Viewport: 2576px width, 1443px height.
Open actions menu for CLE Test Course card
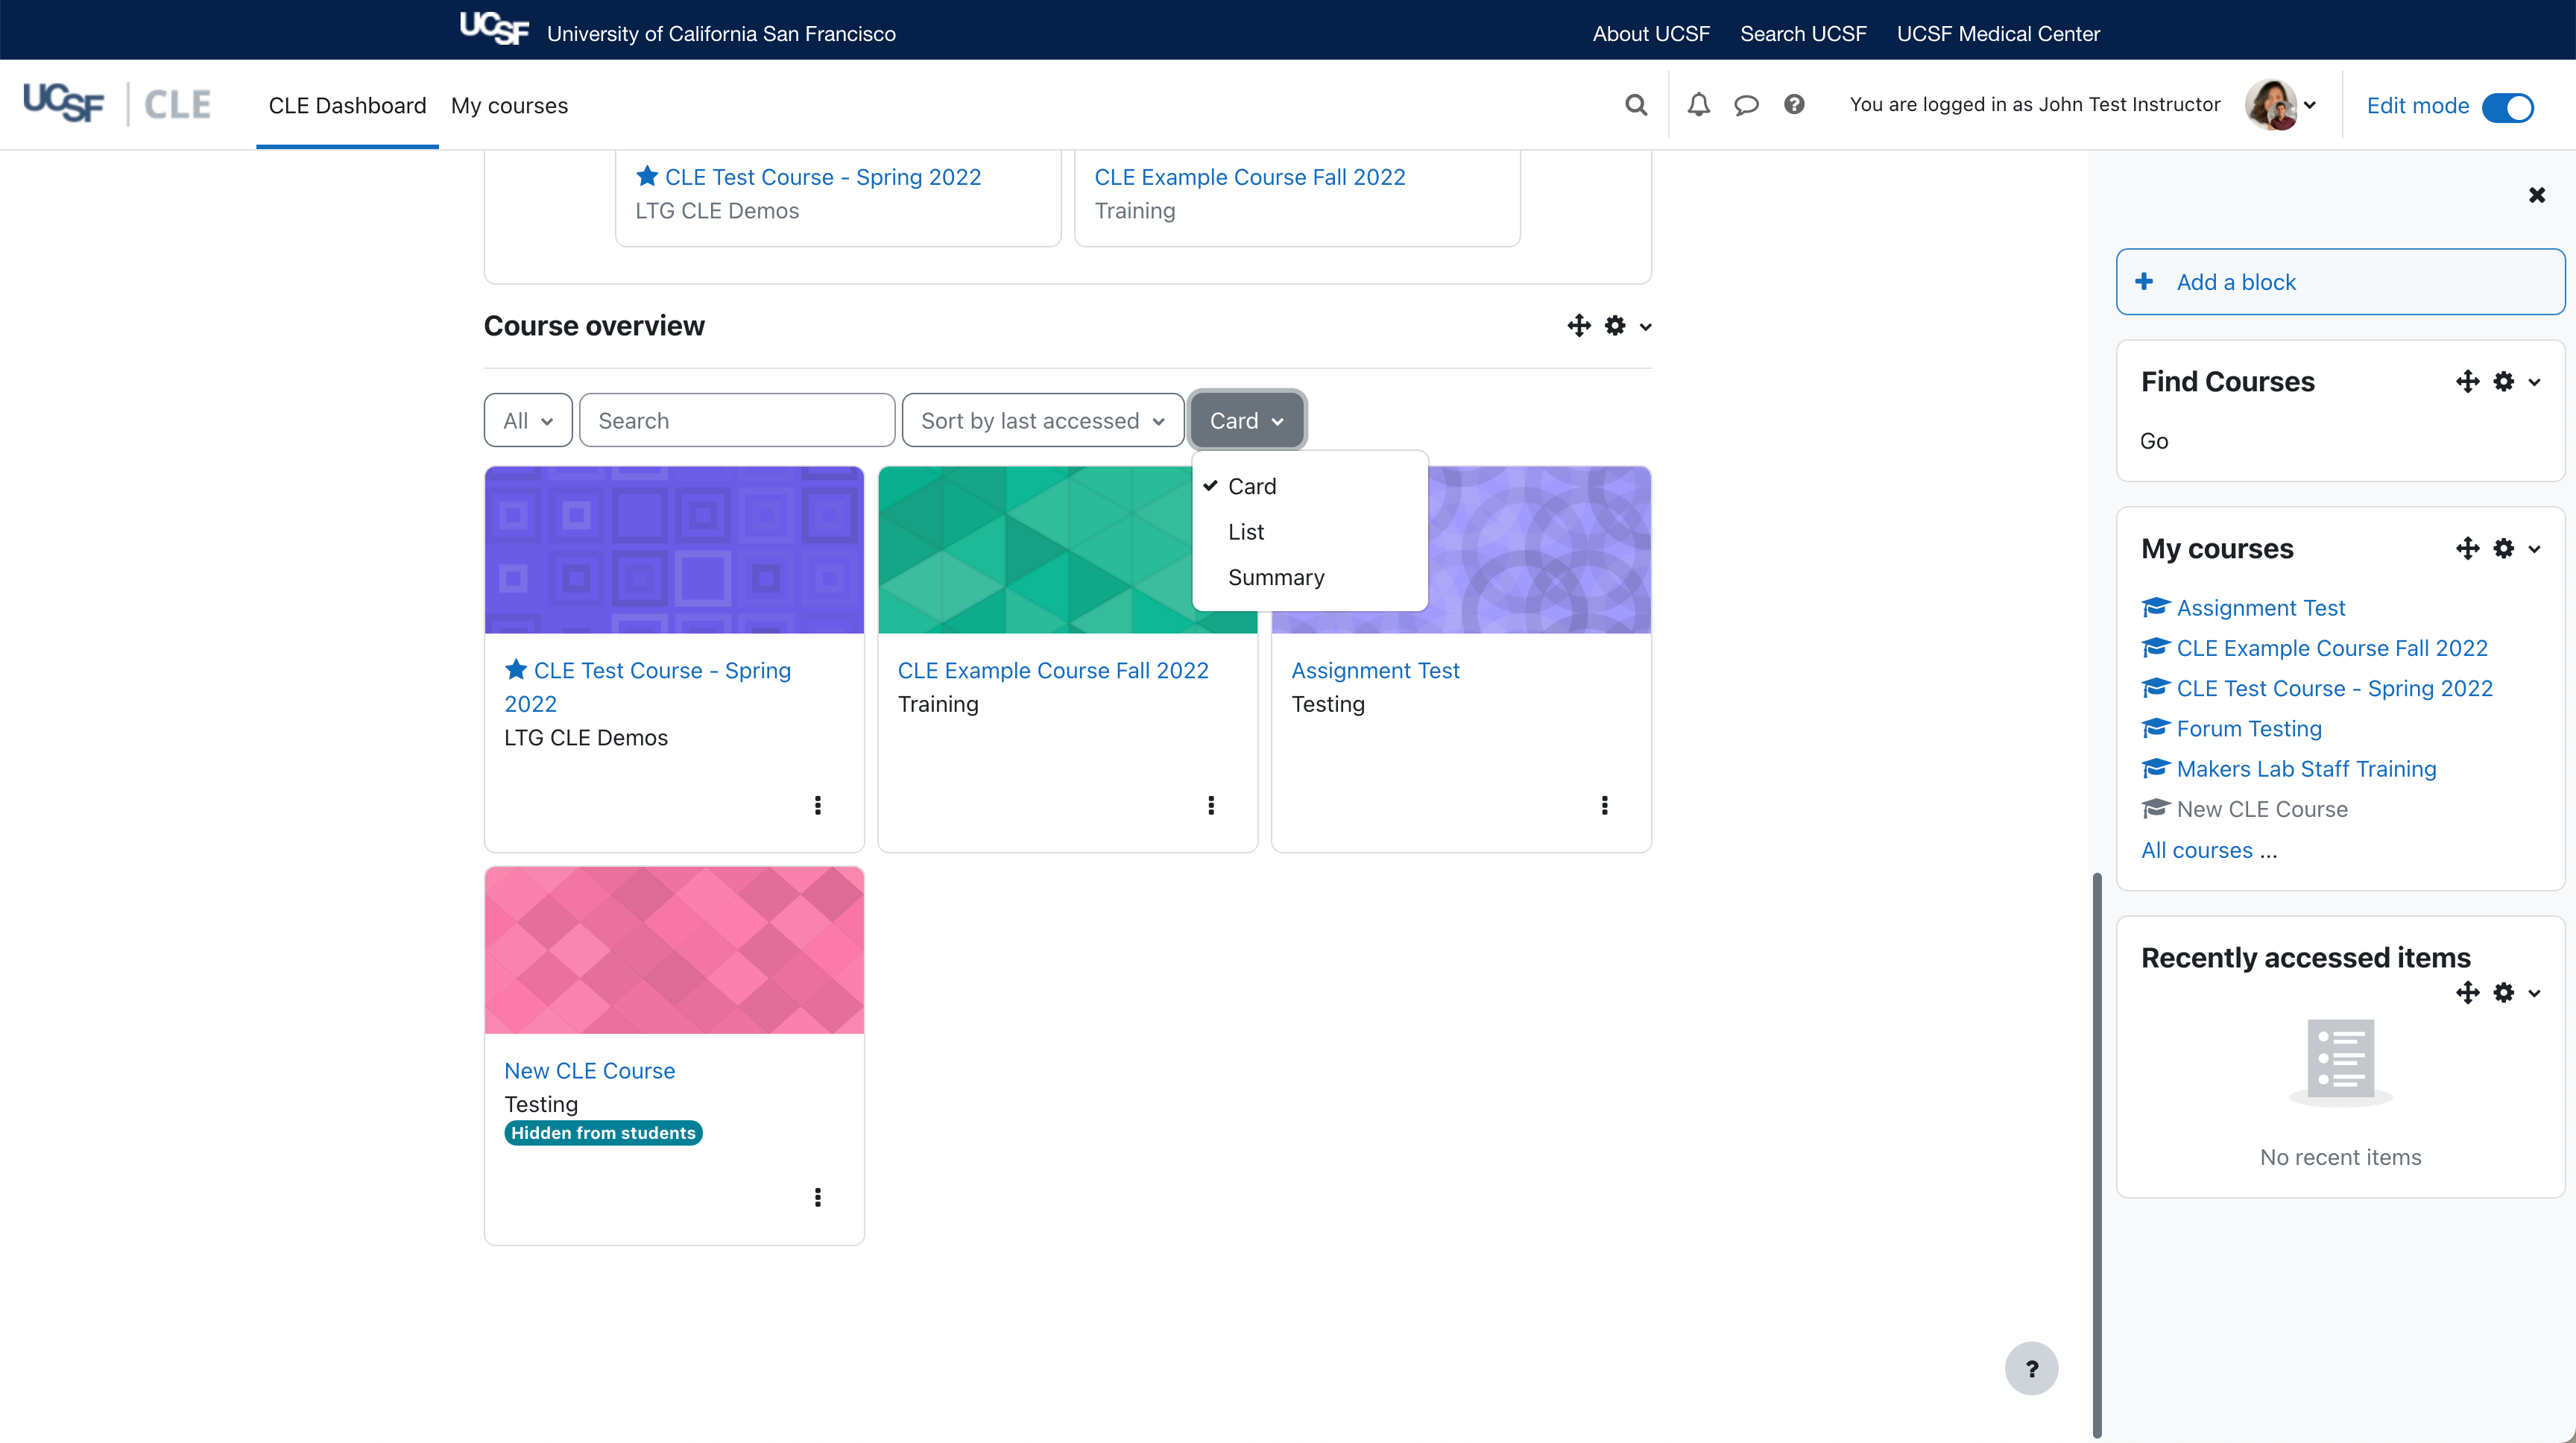tap(818, 806)
